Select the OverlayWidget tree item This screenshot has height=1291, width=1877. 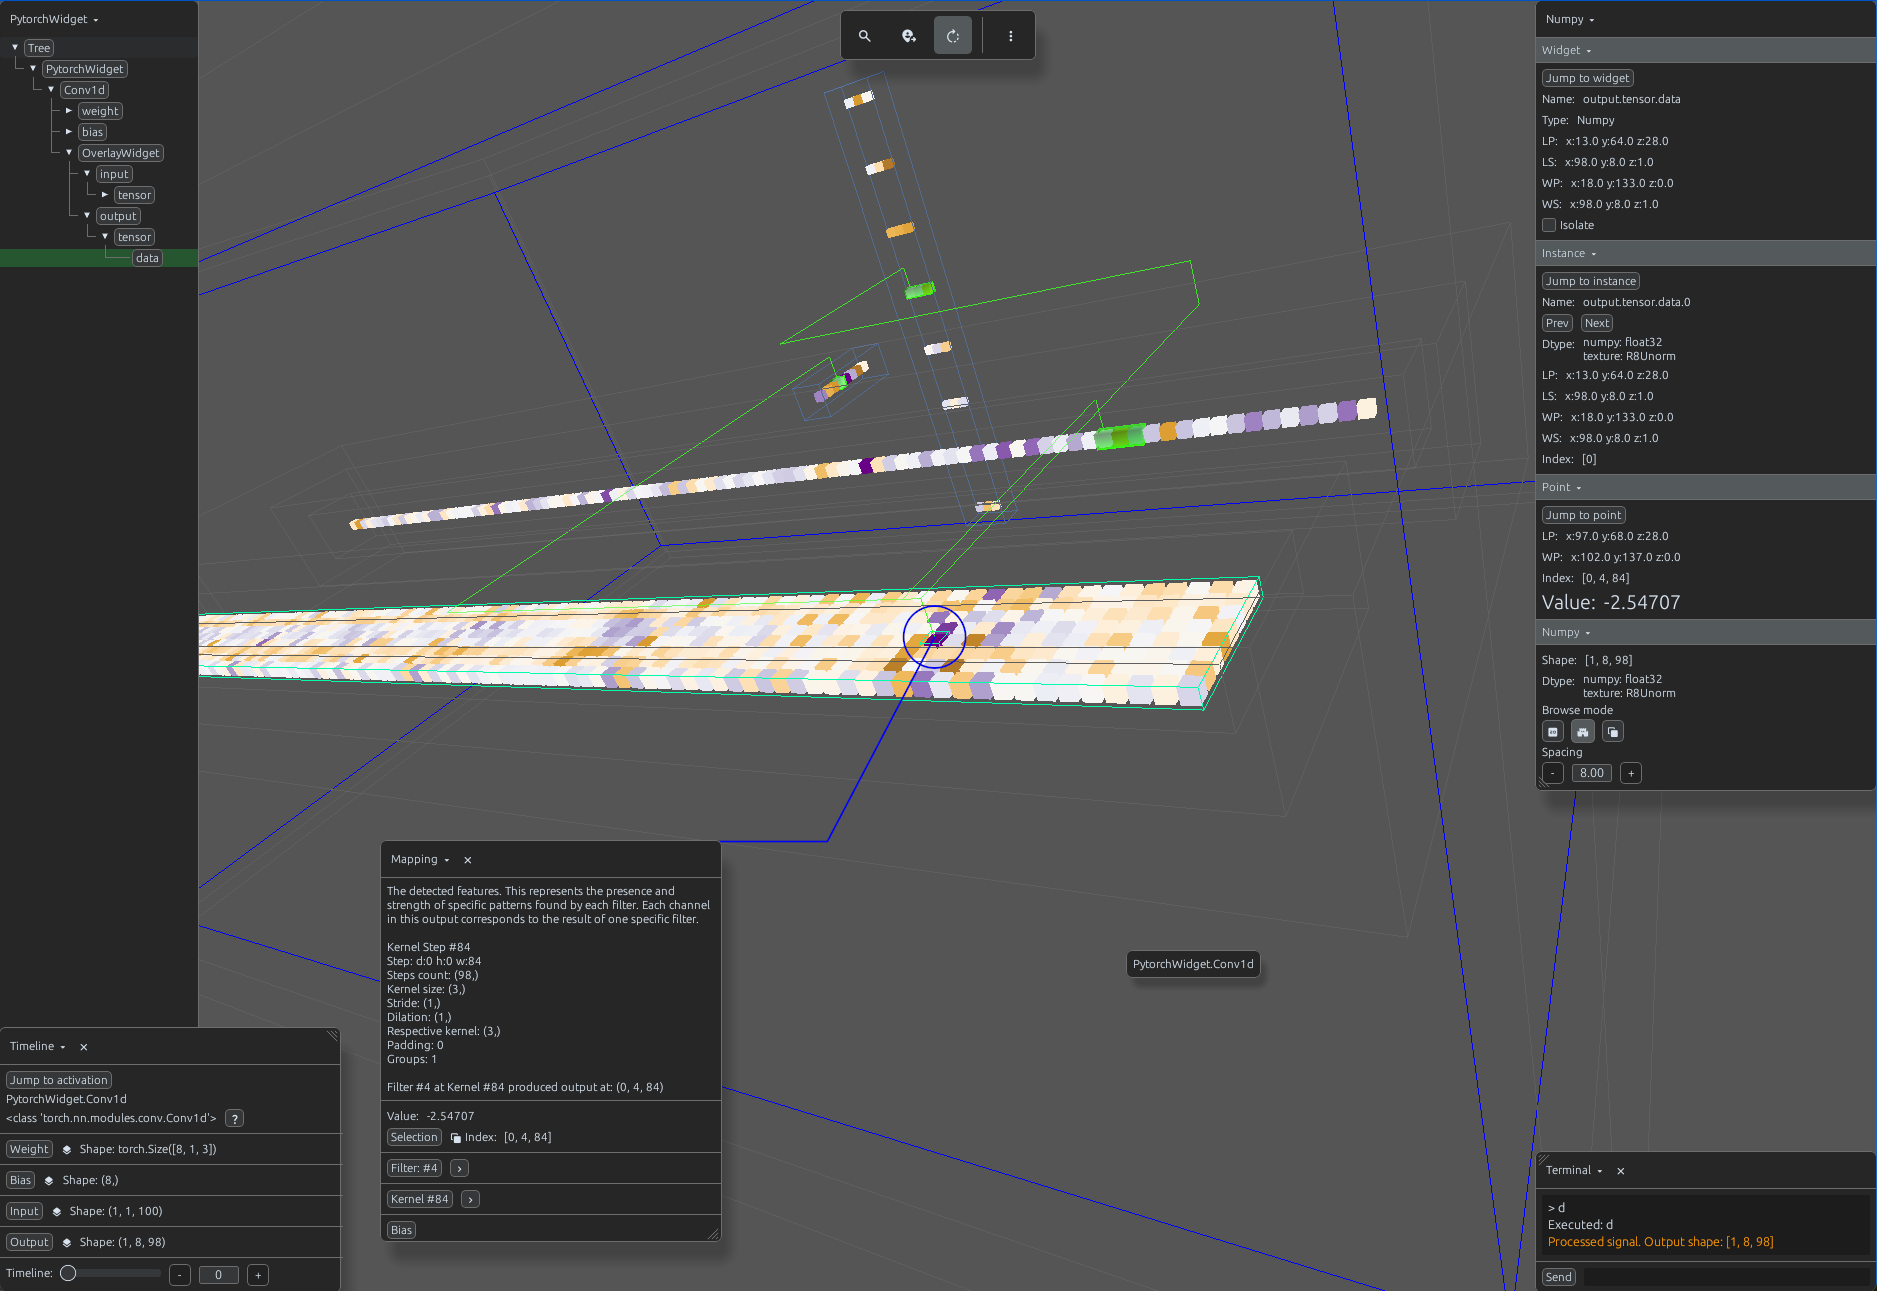[x=120, y=153]
